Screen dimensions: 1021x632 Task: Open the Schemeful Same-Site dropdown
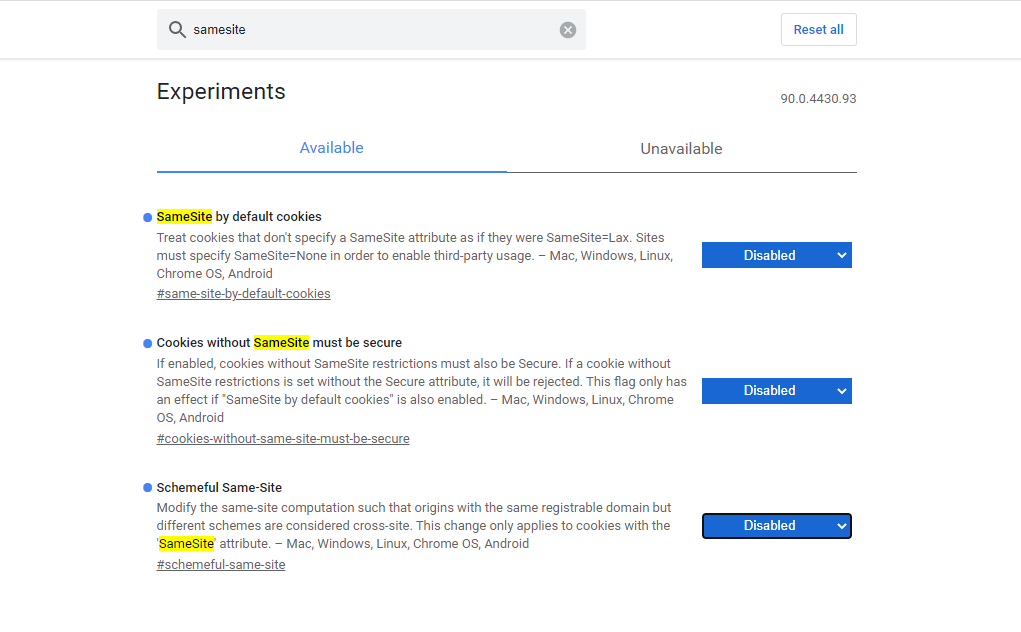776,526
